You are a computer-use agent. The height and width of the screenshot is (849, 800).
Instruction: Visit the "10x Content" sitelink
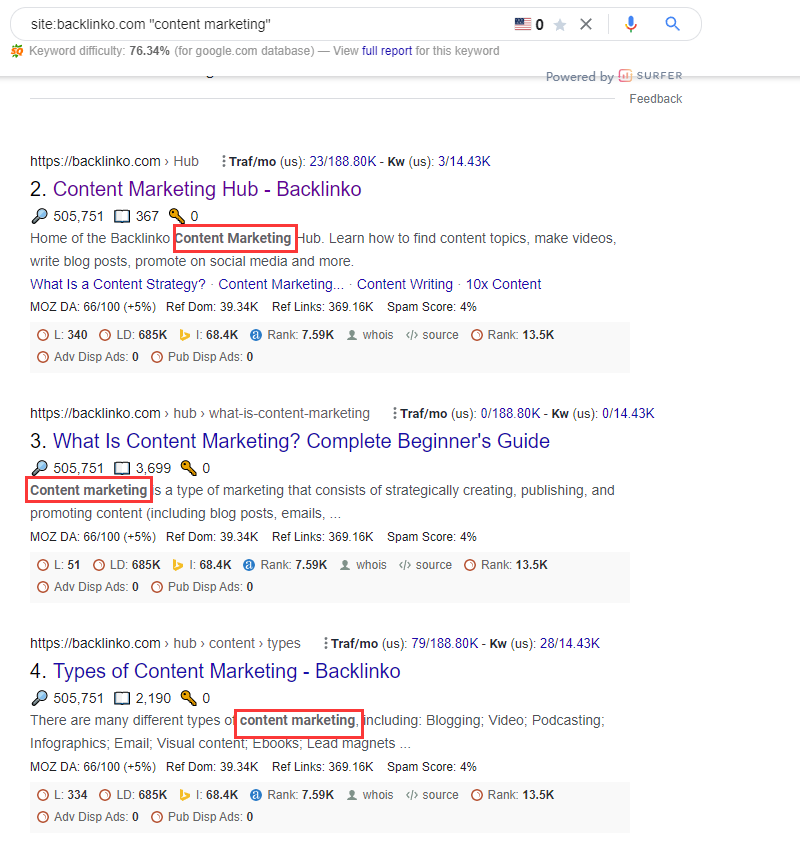503,284
